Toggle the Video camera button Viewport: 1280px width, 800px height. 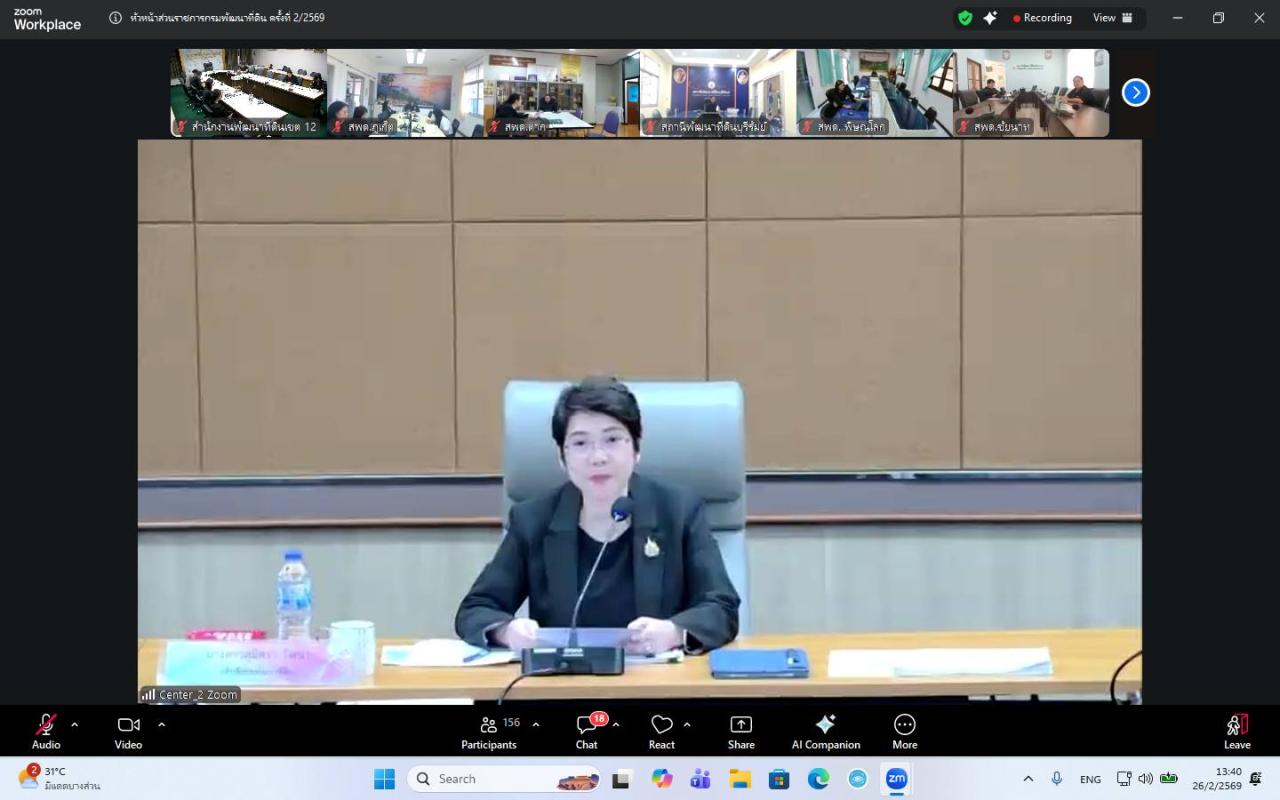128,730
